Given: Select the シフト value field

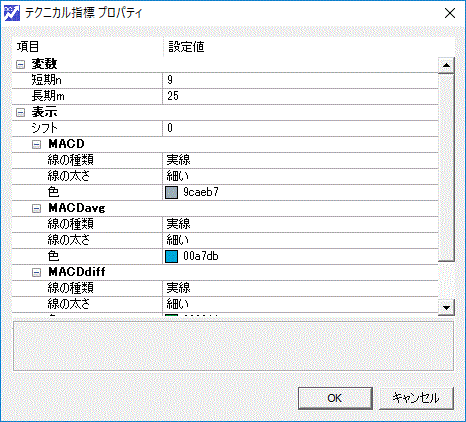Looking at the screenshot, I should 300,128.
